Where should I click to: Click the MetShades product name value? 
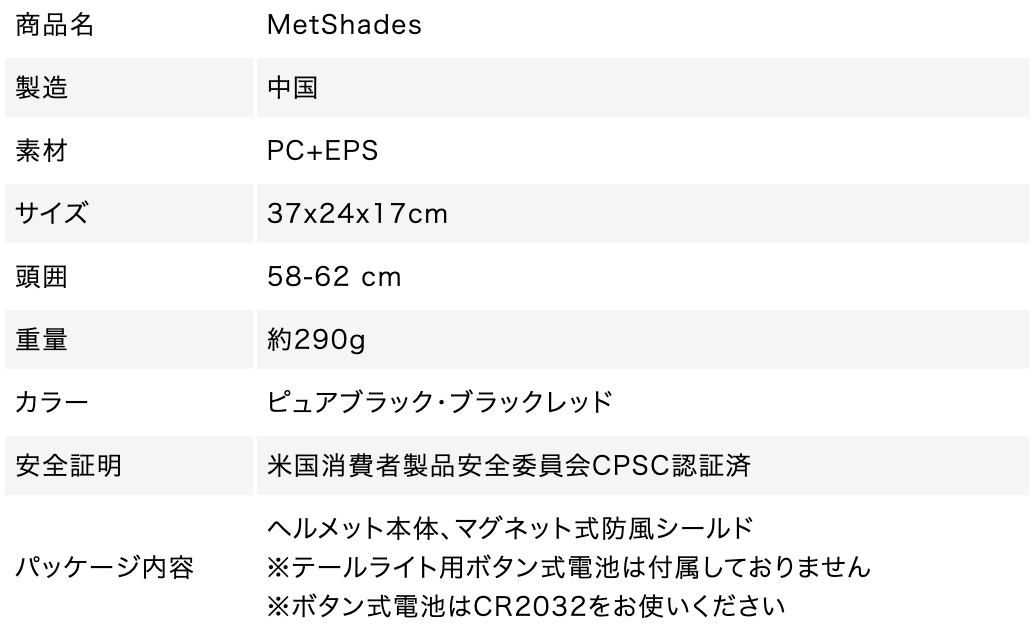[344, 25]
